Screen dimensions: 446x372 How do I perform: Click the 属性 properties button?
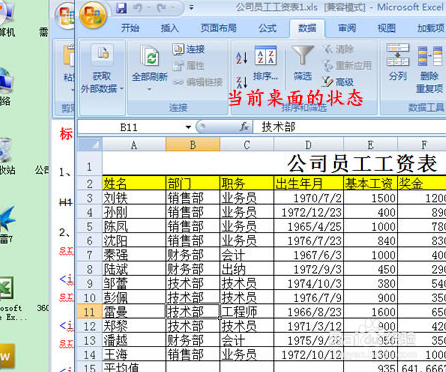tap(188, 65)
